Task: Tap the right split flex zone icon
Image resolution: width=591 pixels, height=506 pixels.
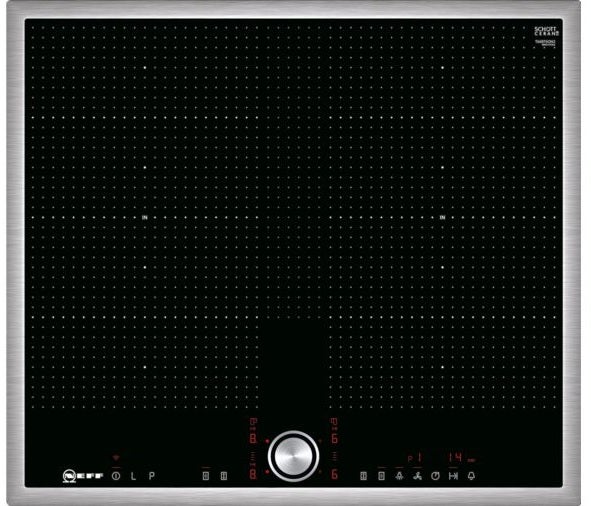Action: [x=364, y=476]
